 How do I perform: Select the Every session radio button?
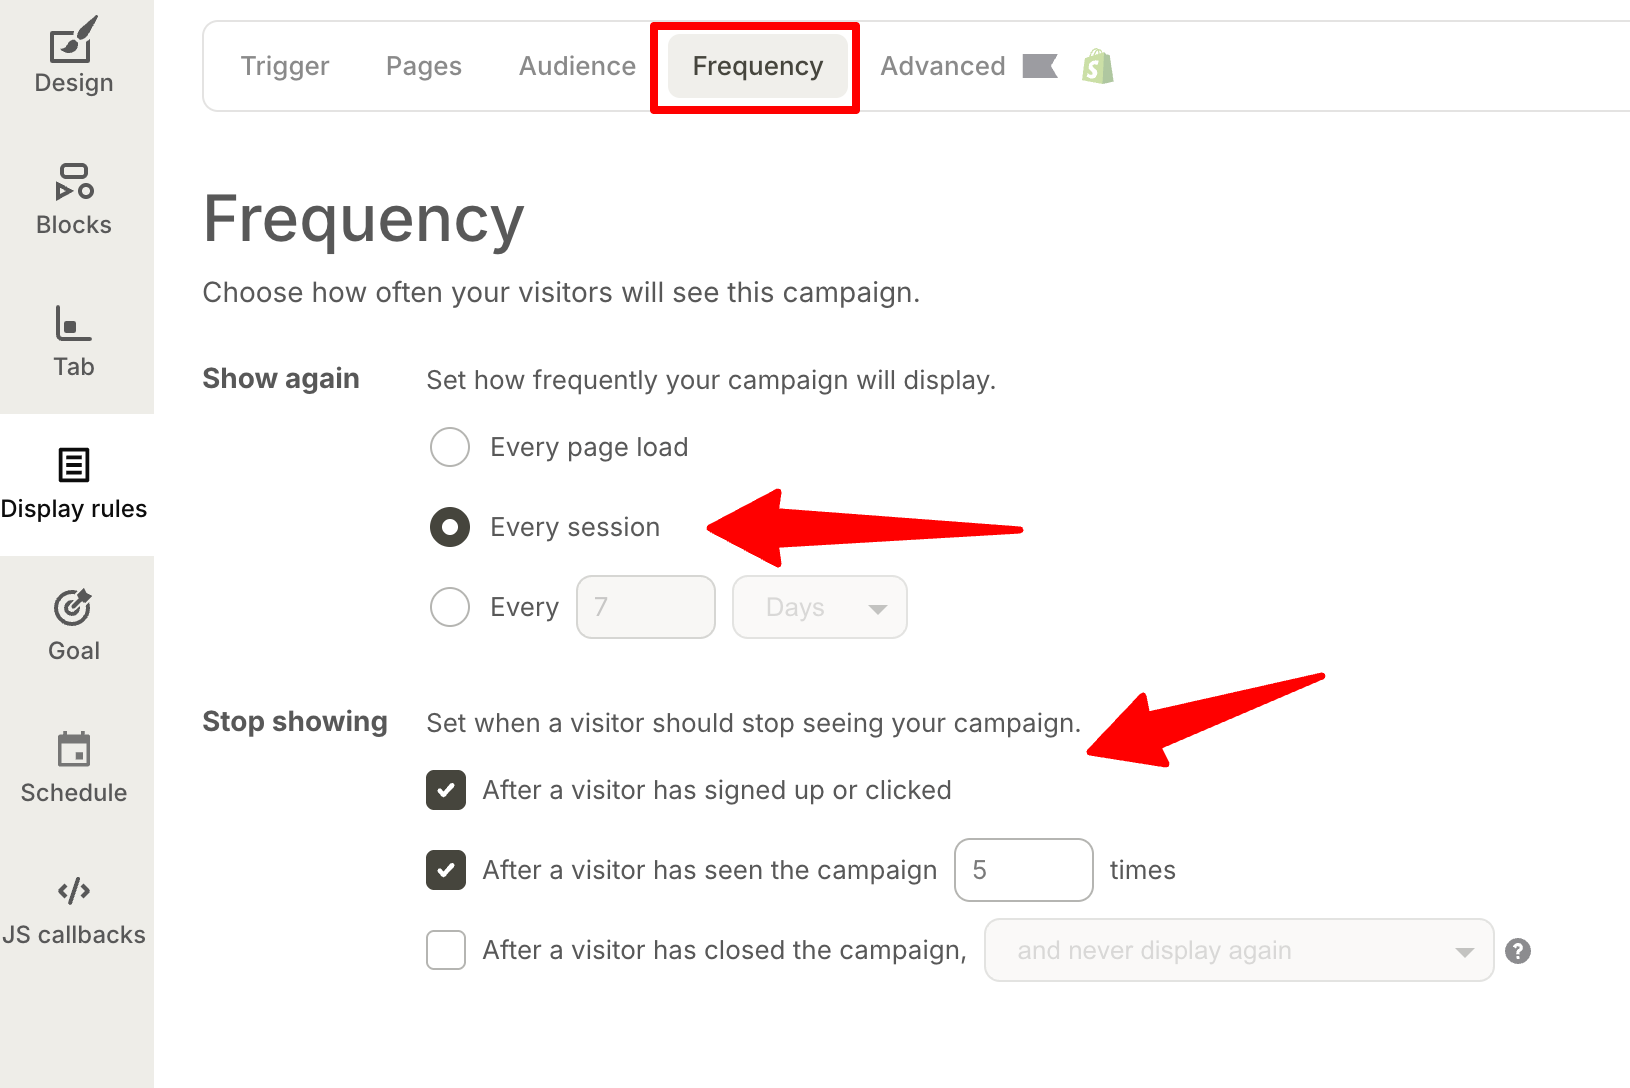click(x=450, y=527)
